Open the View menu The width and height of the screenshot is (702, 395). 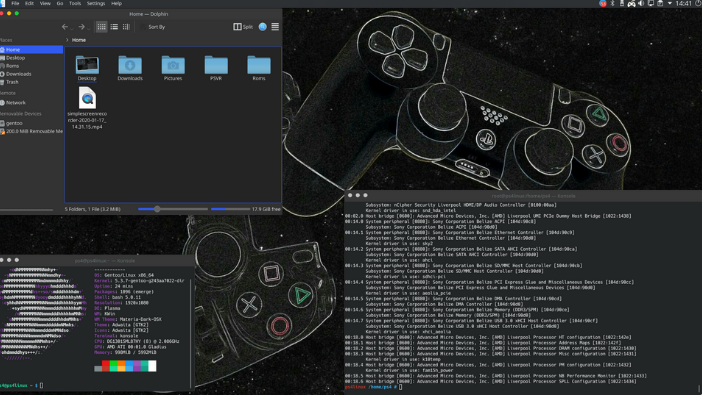point(45,3)
